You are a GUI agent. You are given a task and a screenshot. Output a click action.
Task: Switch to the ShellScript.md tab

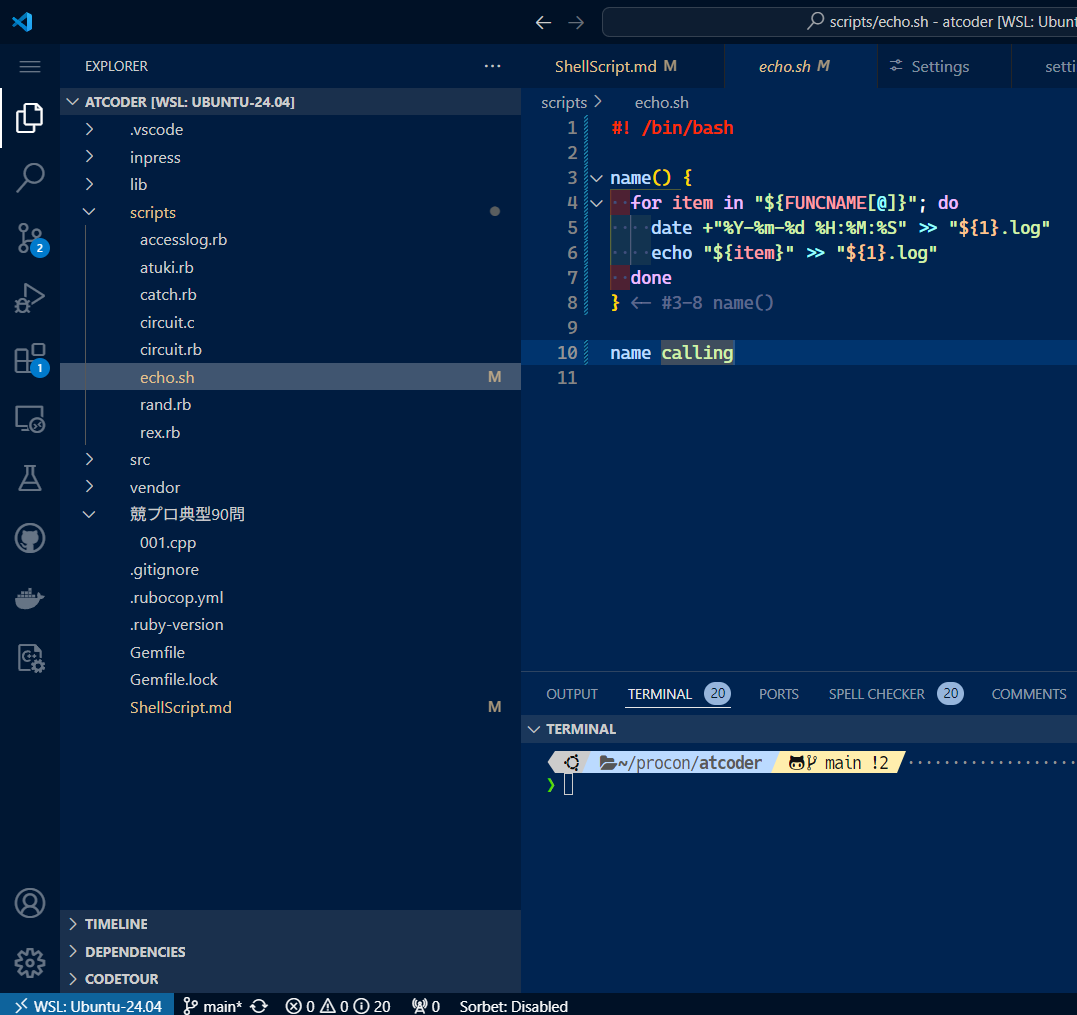pos(614,66)
